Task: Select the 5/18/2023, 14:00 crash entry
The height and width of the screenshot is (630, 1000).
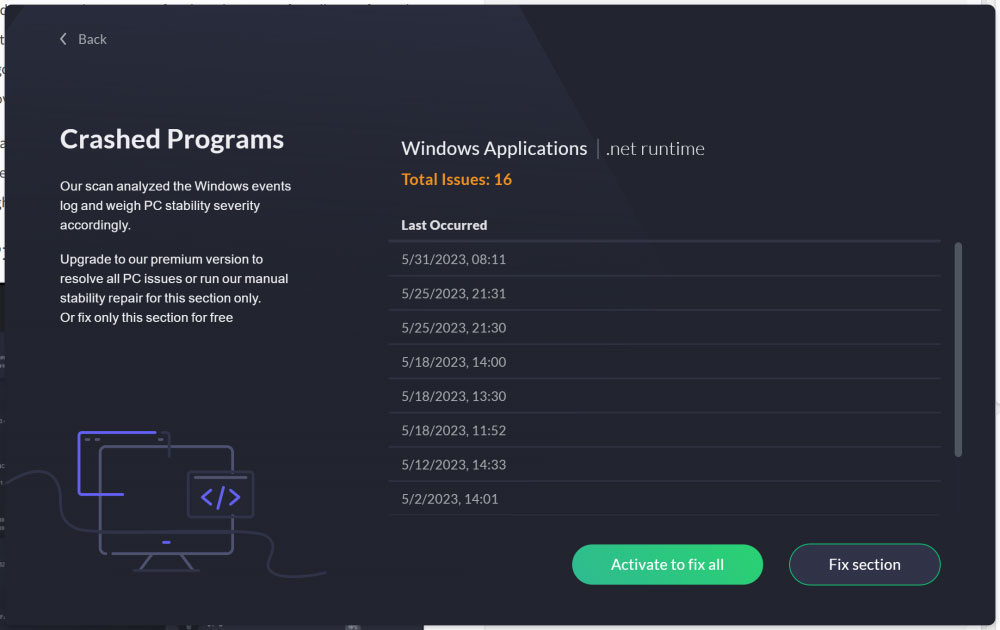Action: tap(664, 362)
